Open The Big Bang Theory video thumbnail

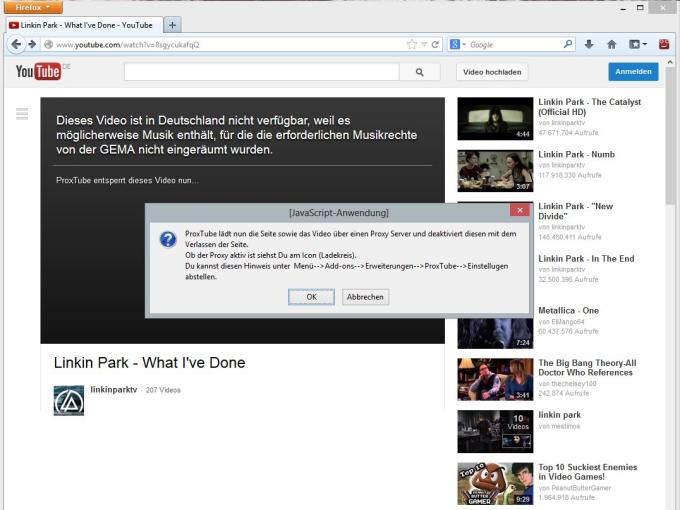(x=495, y=379)
